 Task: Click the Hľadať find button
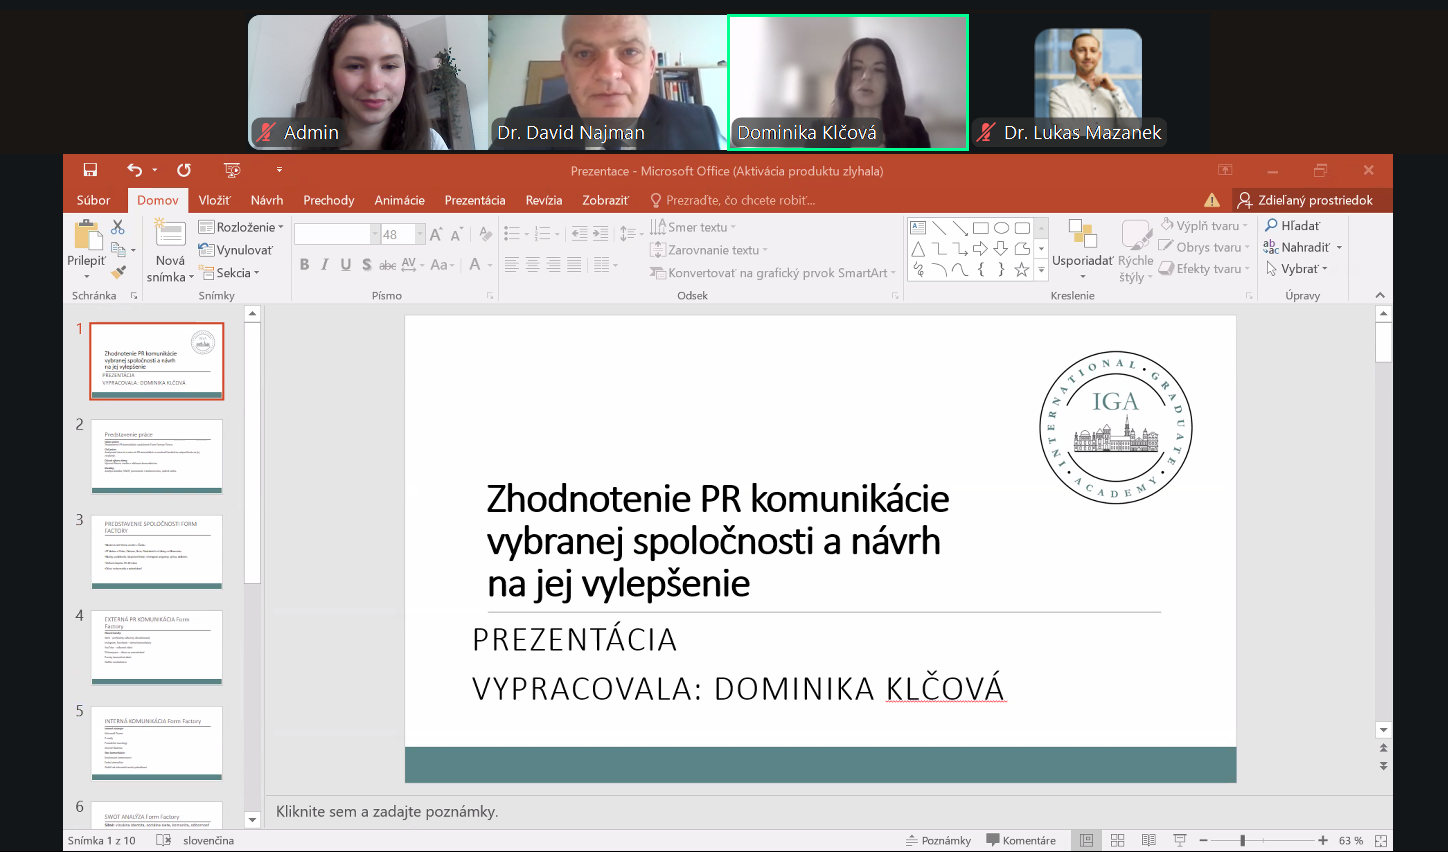coord(1292,226)
